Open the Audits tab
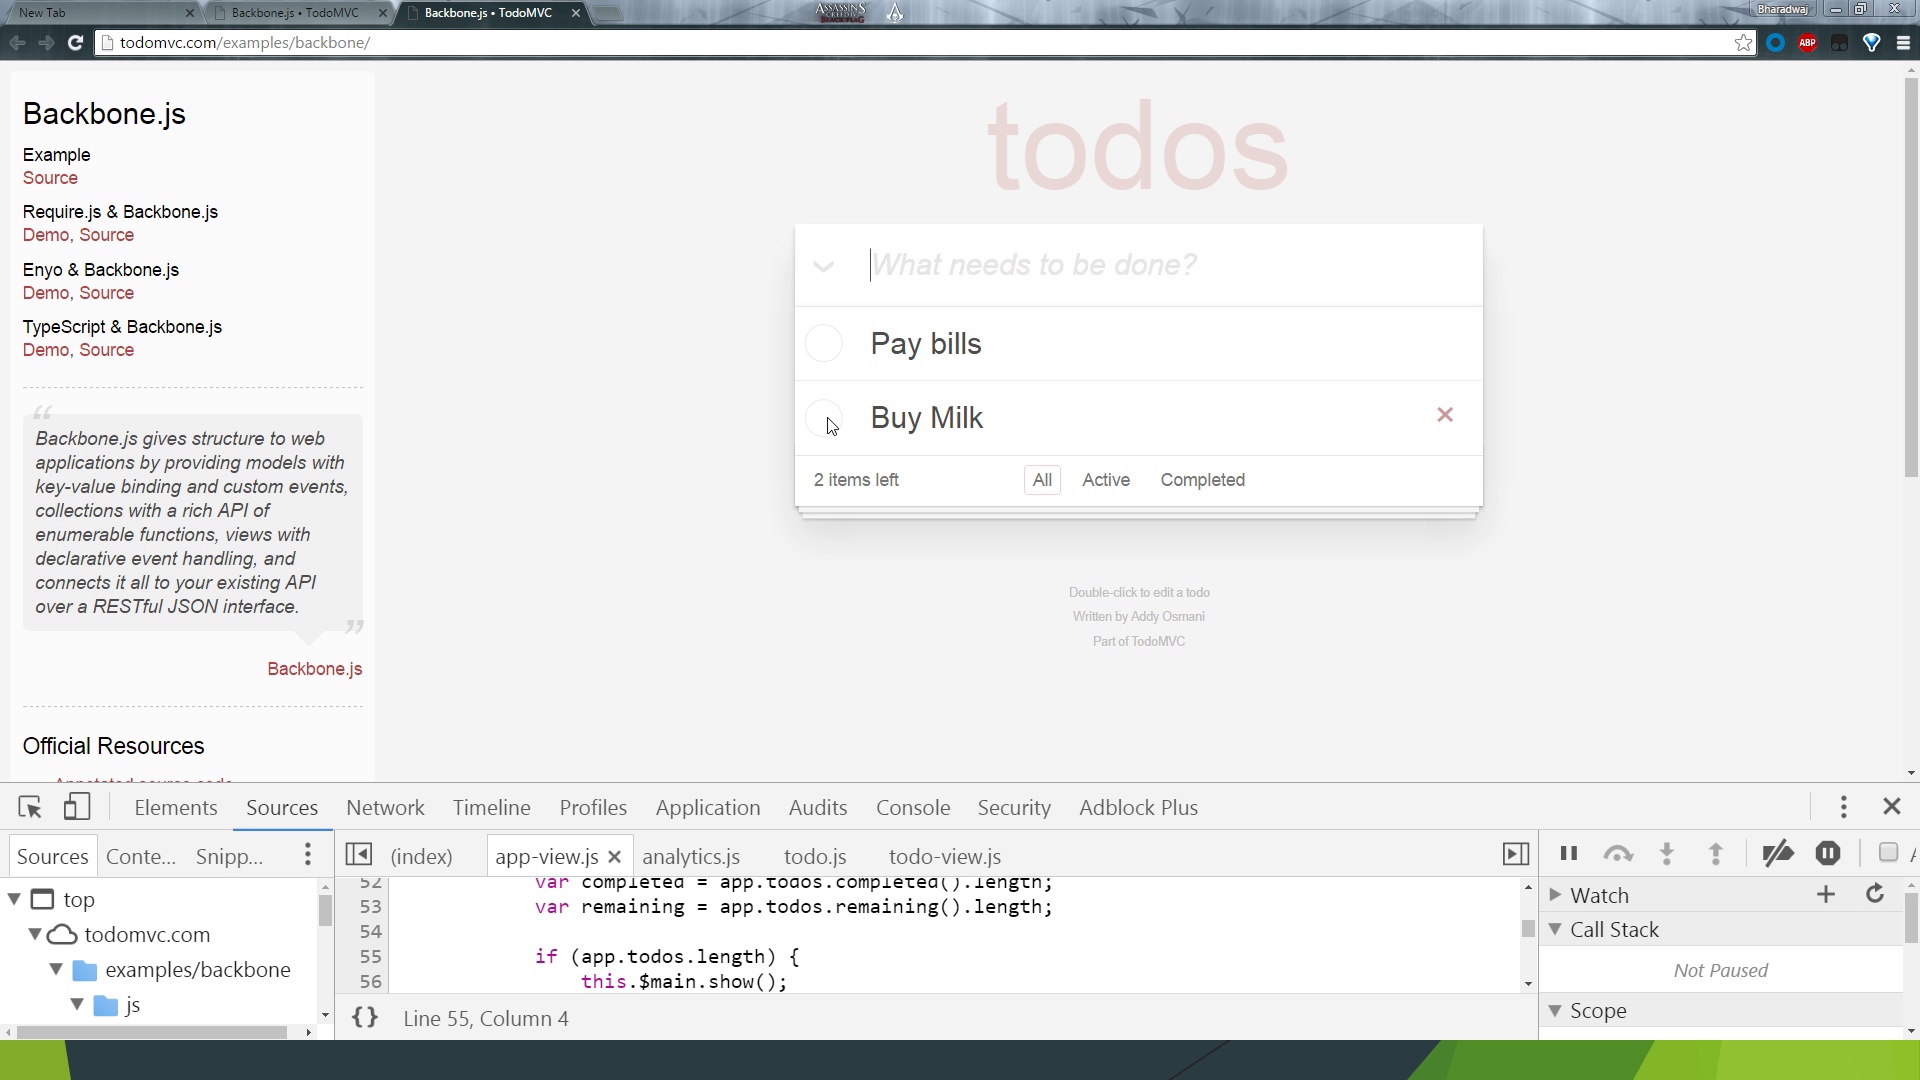 click(817, 807)
